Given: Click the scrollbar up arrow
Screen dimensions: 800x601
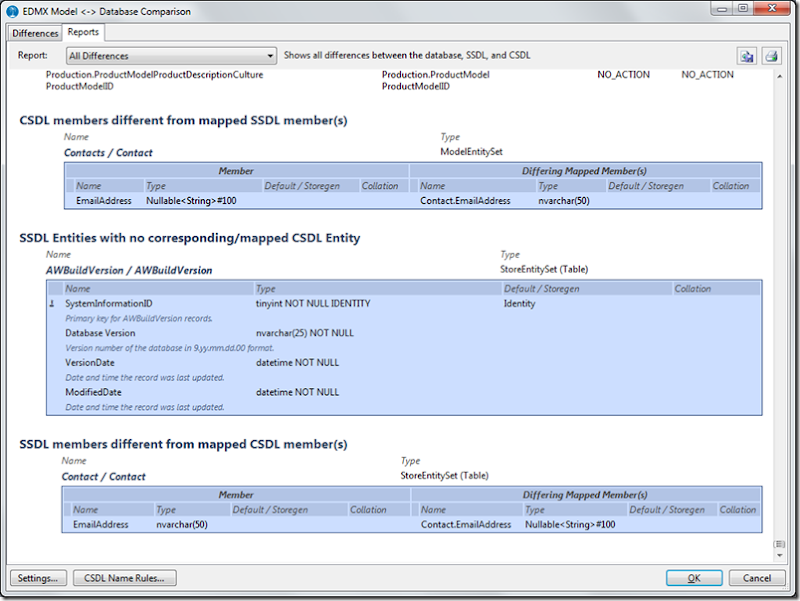Looking at the screenshot, I should click(x=780, y=76).
